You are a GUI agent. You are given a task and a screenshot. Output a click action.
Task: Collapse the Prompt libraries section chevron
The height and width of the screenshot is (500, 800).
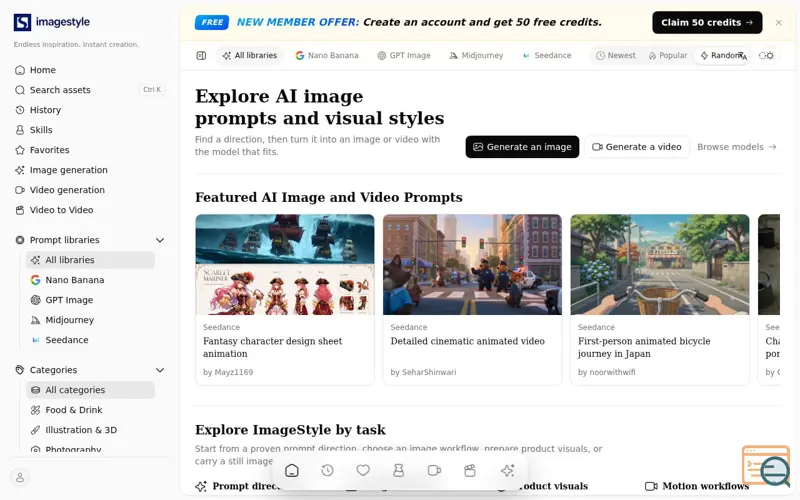click(160, 240)
